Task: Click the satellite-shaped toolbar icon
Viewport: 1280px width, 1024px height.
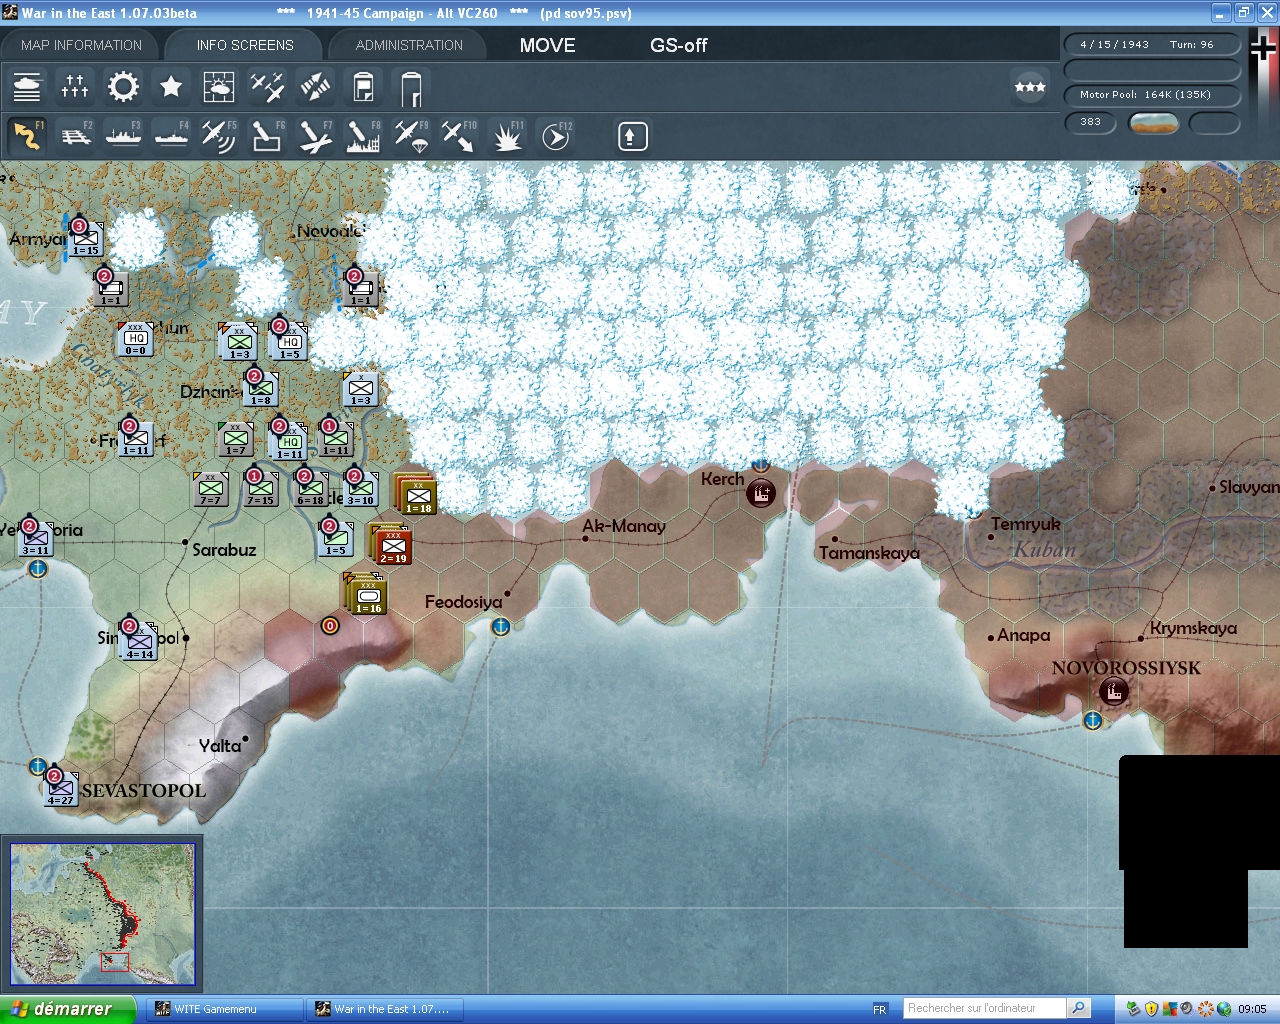Action: pos(315,87)
